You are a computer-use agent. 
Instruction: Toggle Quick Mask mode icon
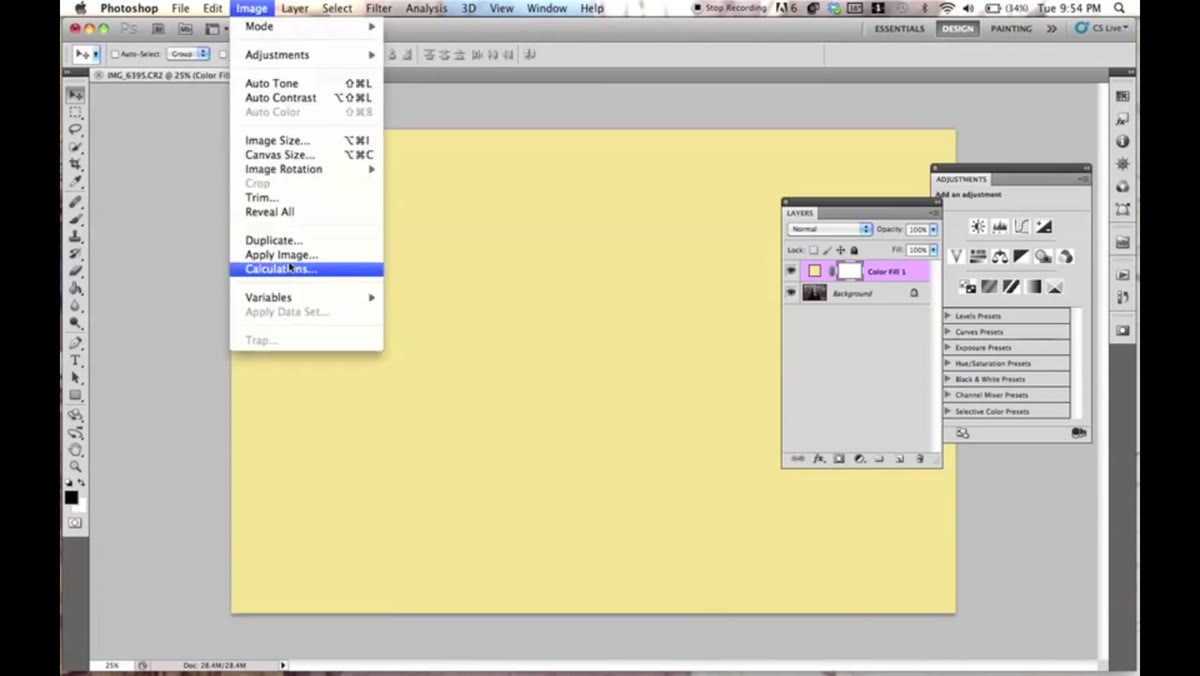tap(75, 523)
